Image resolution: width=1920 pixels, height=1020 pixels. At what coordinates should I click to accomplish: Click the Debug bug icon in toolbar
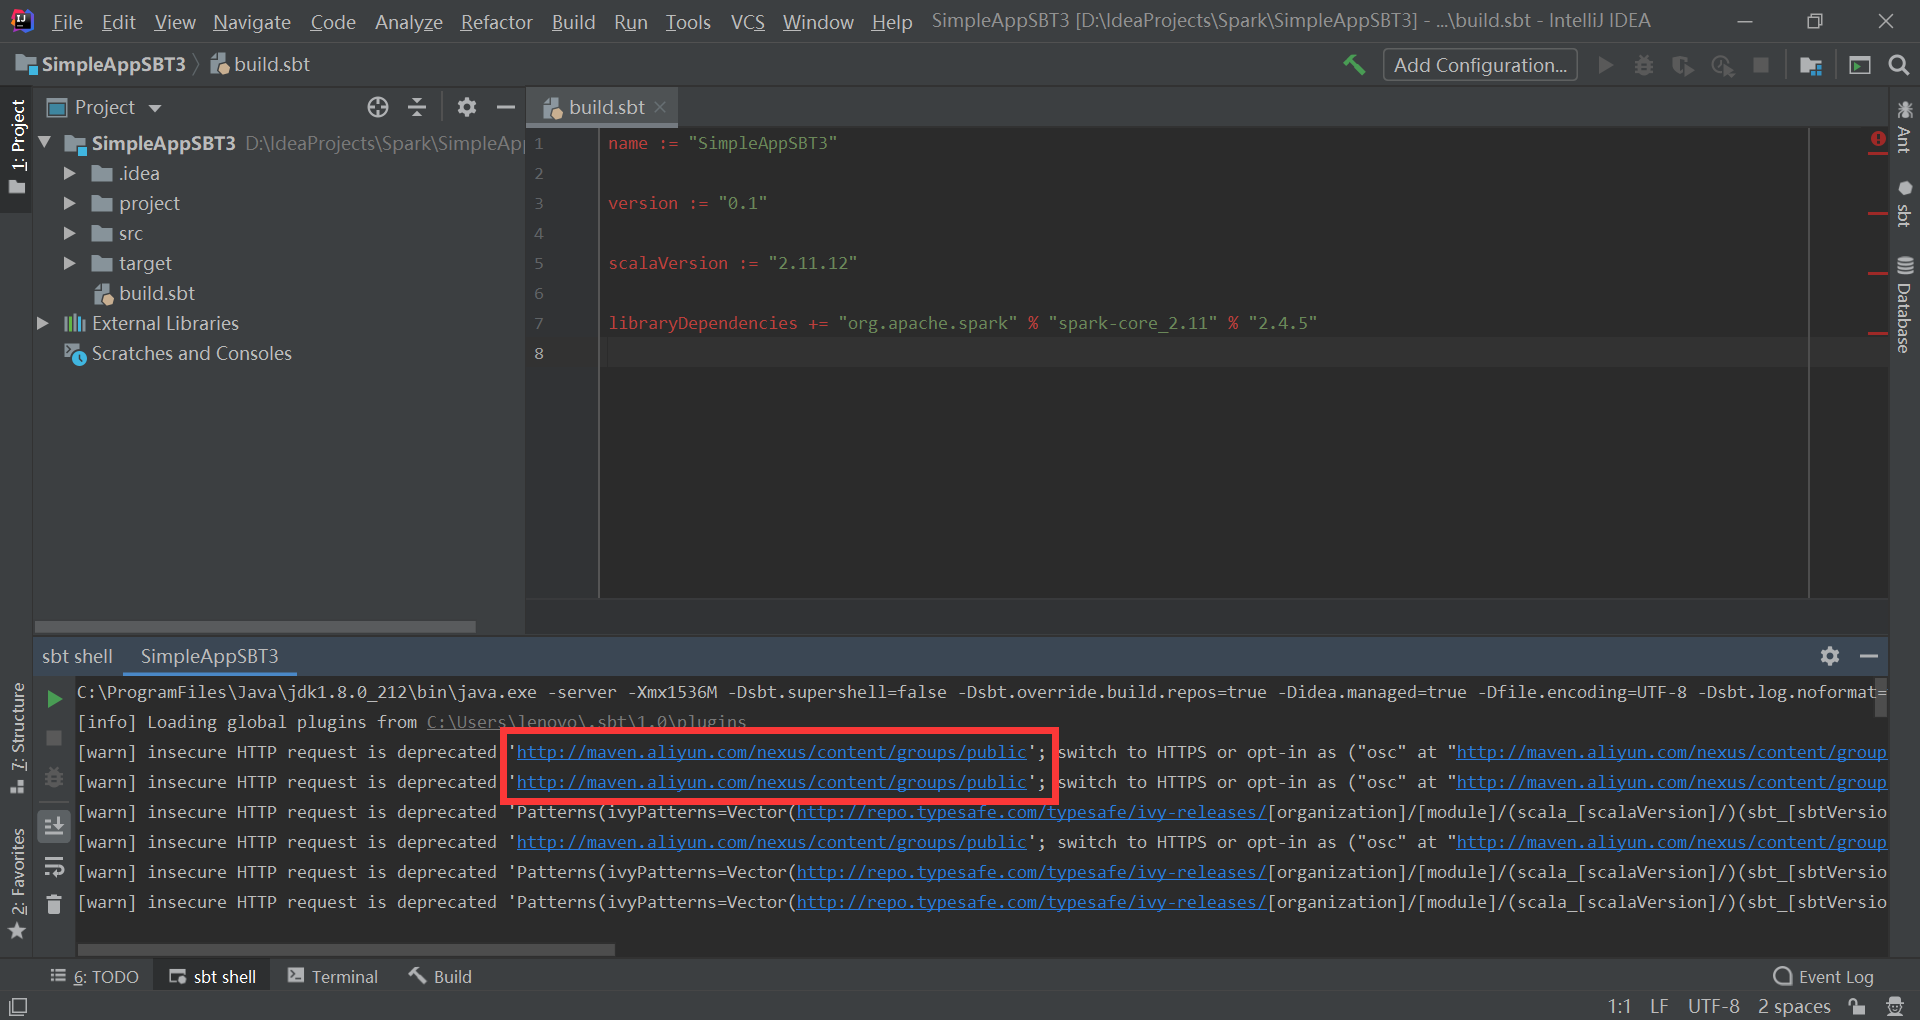point(1644,65)
